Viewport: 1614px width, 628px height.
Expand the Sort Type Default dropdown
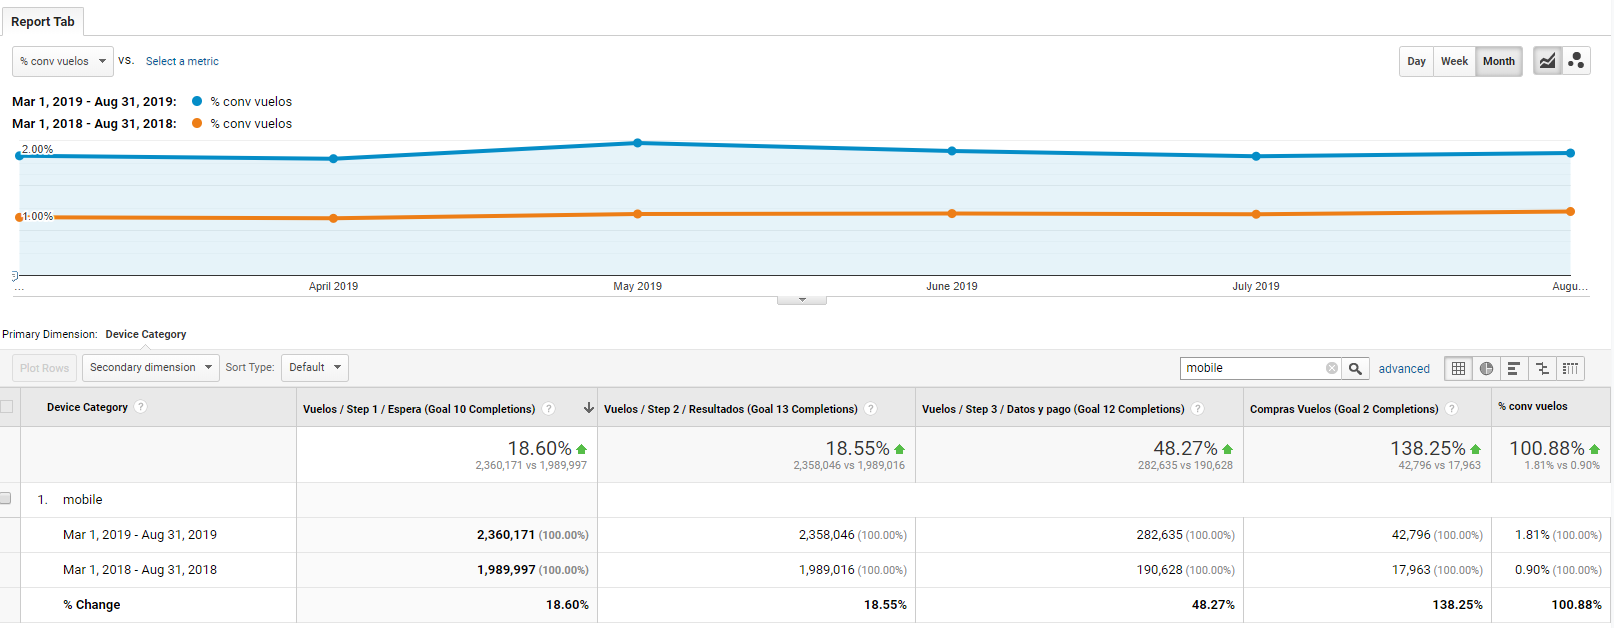tap(314, 367)
